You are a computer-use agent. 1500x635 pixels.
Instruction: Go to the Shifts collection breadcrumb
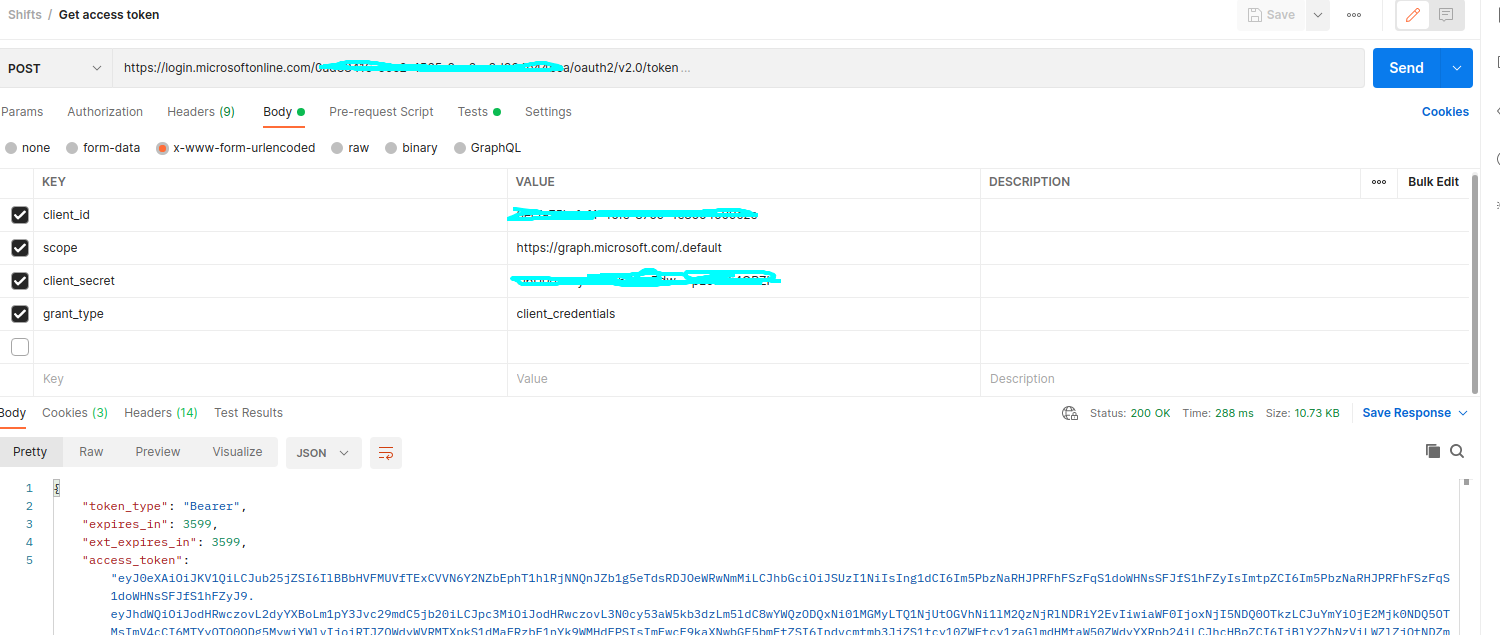coord(25,15)
